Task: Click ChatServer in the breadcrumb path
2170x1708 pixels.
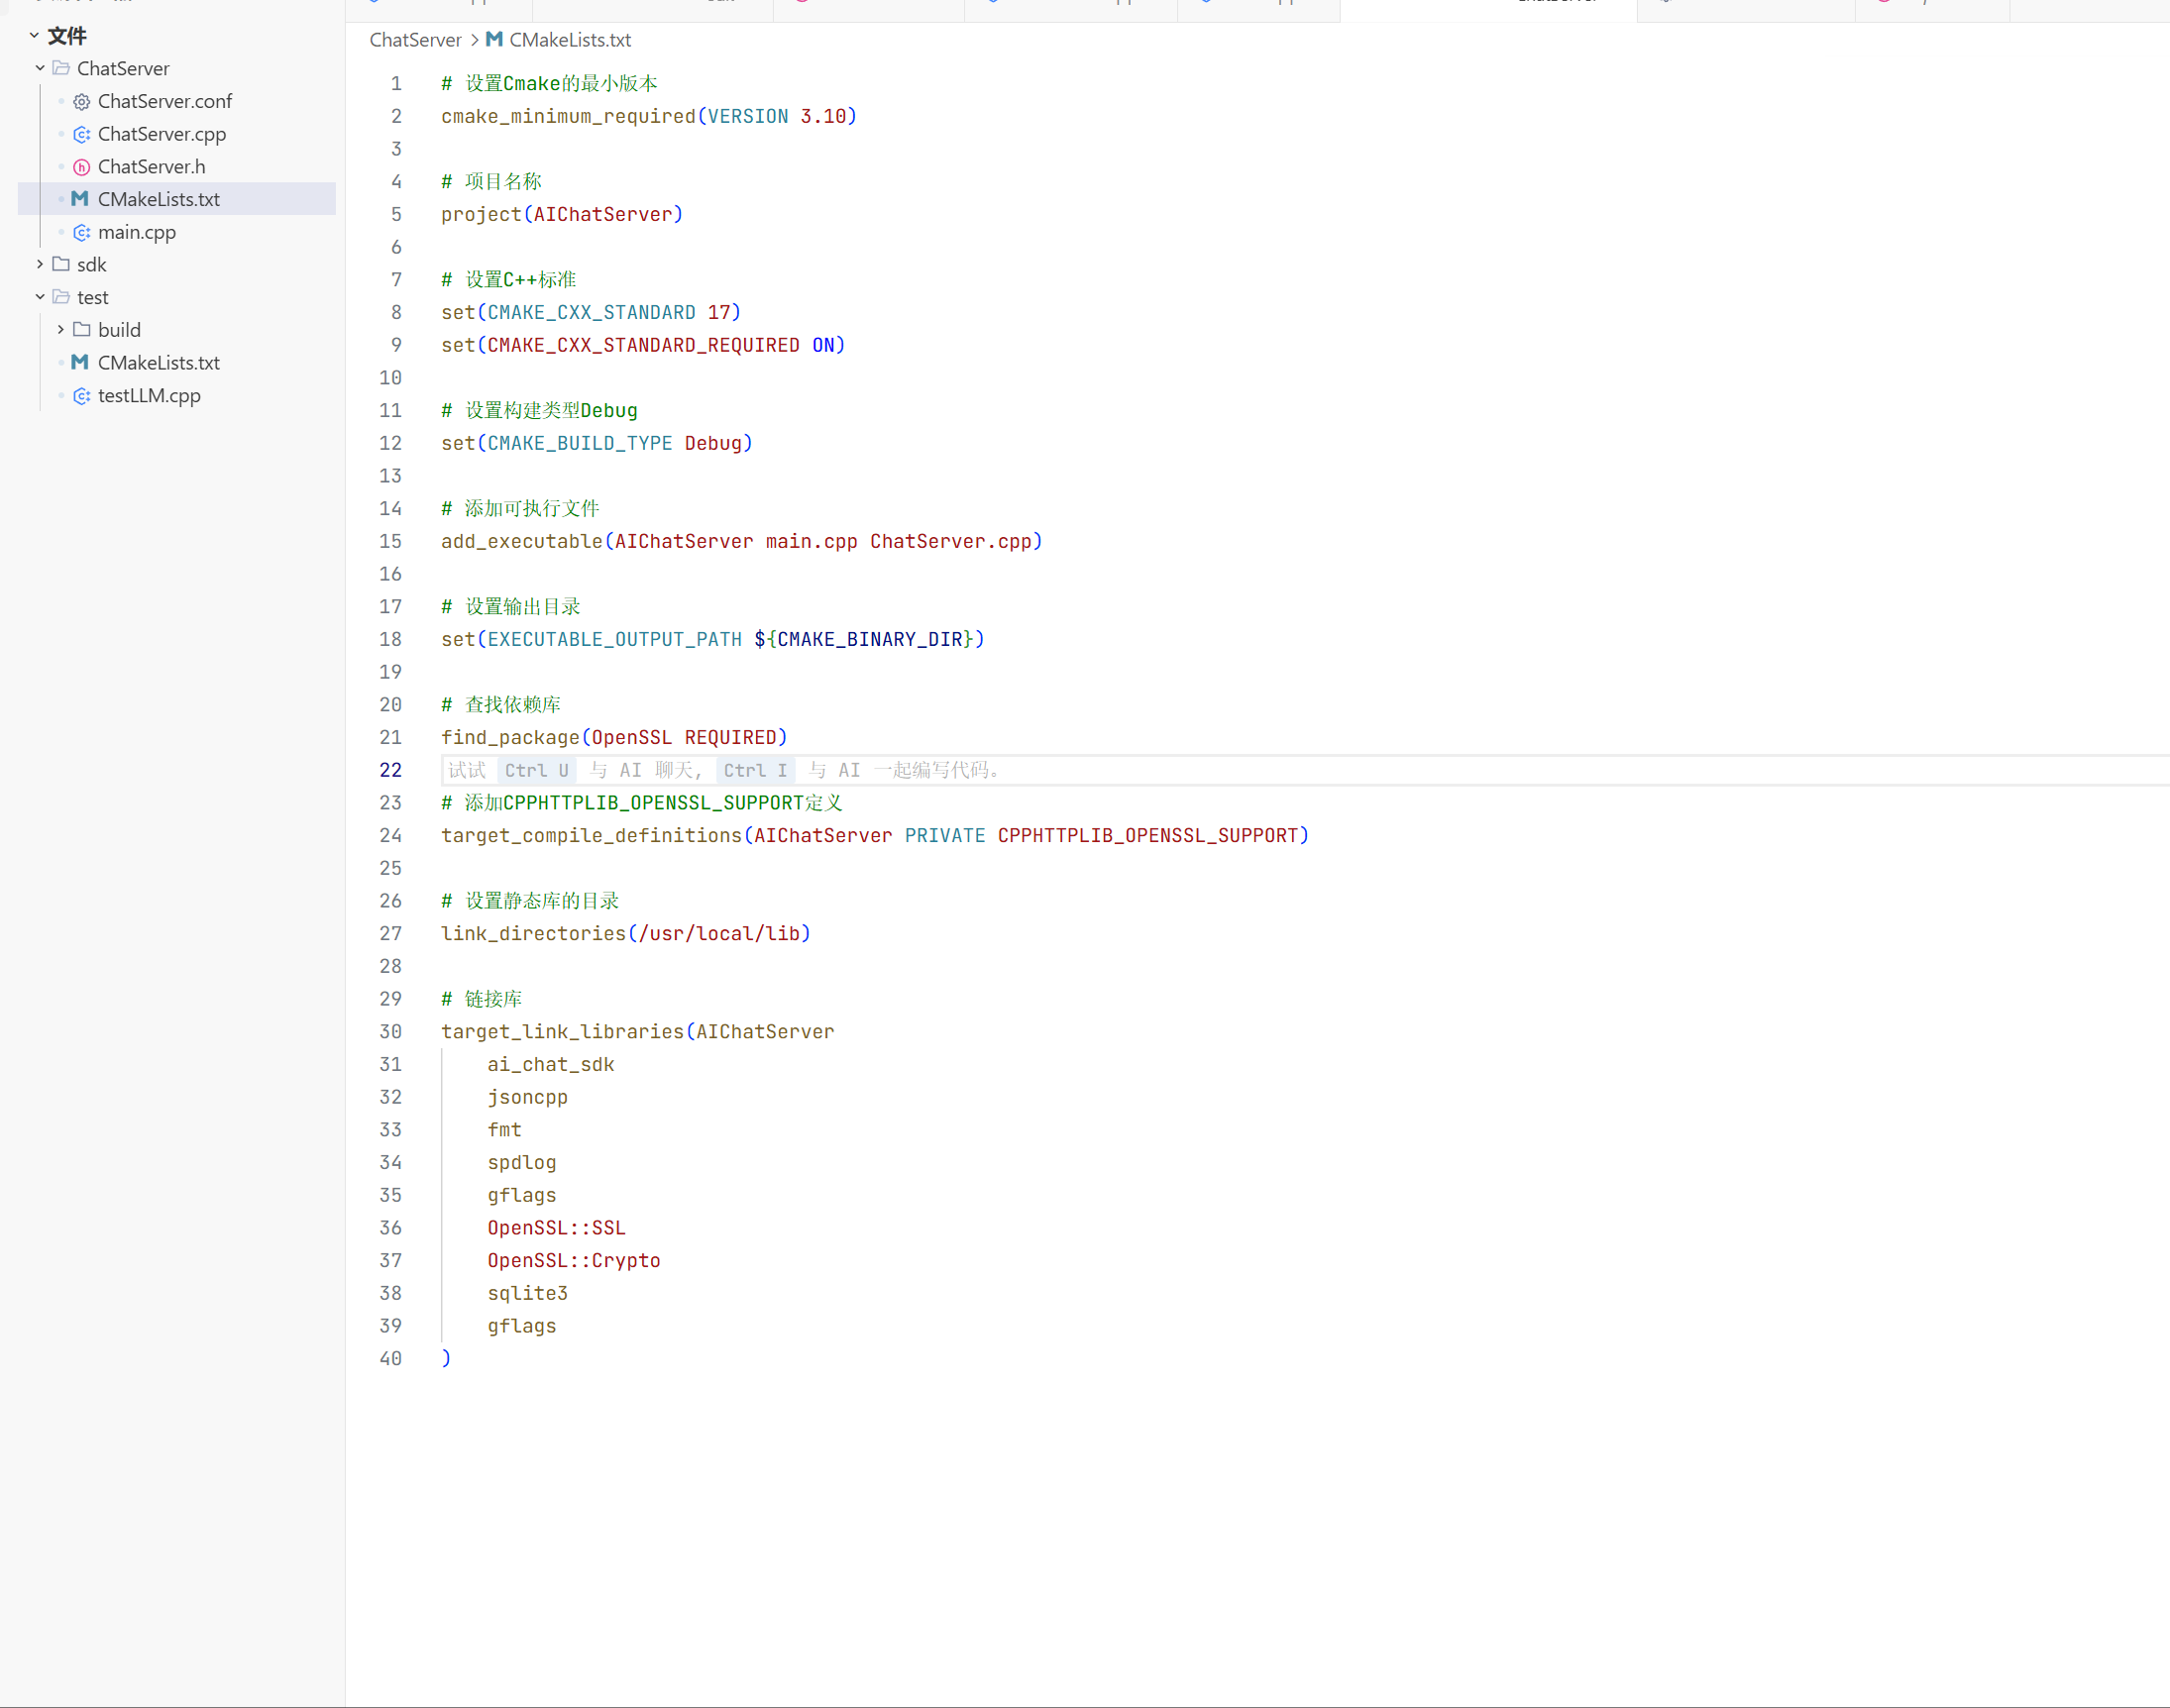Action: point(415,40)
